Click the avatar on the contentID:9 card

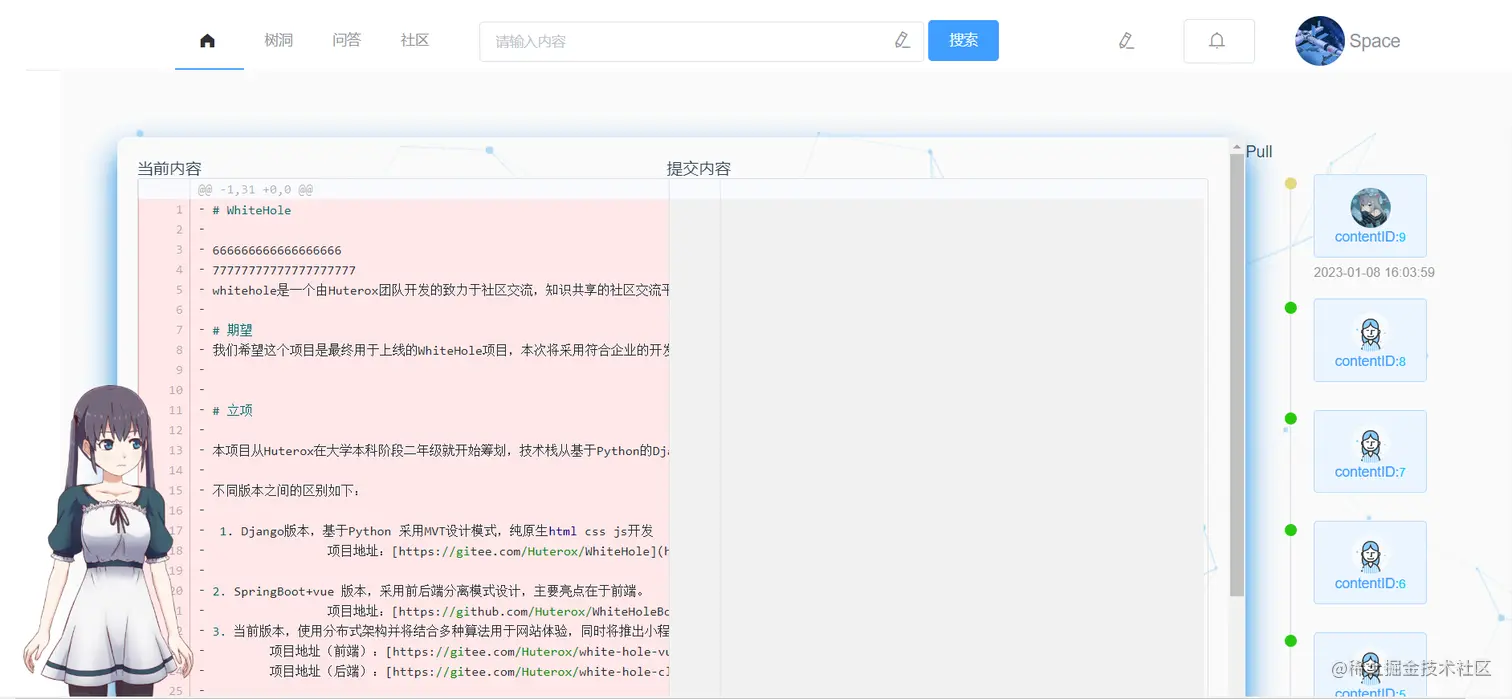click(1370, 206)
